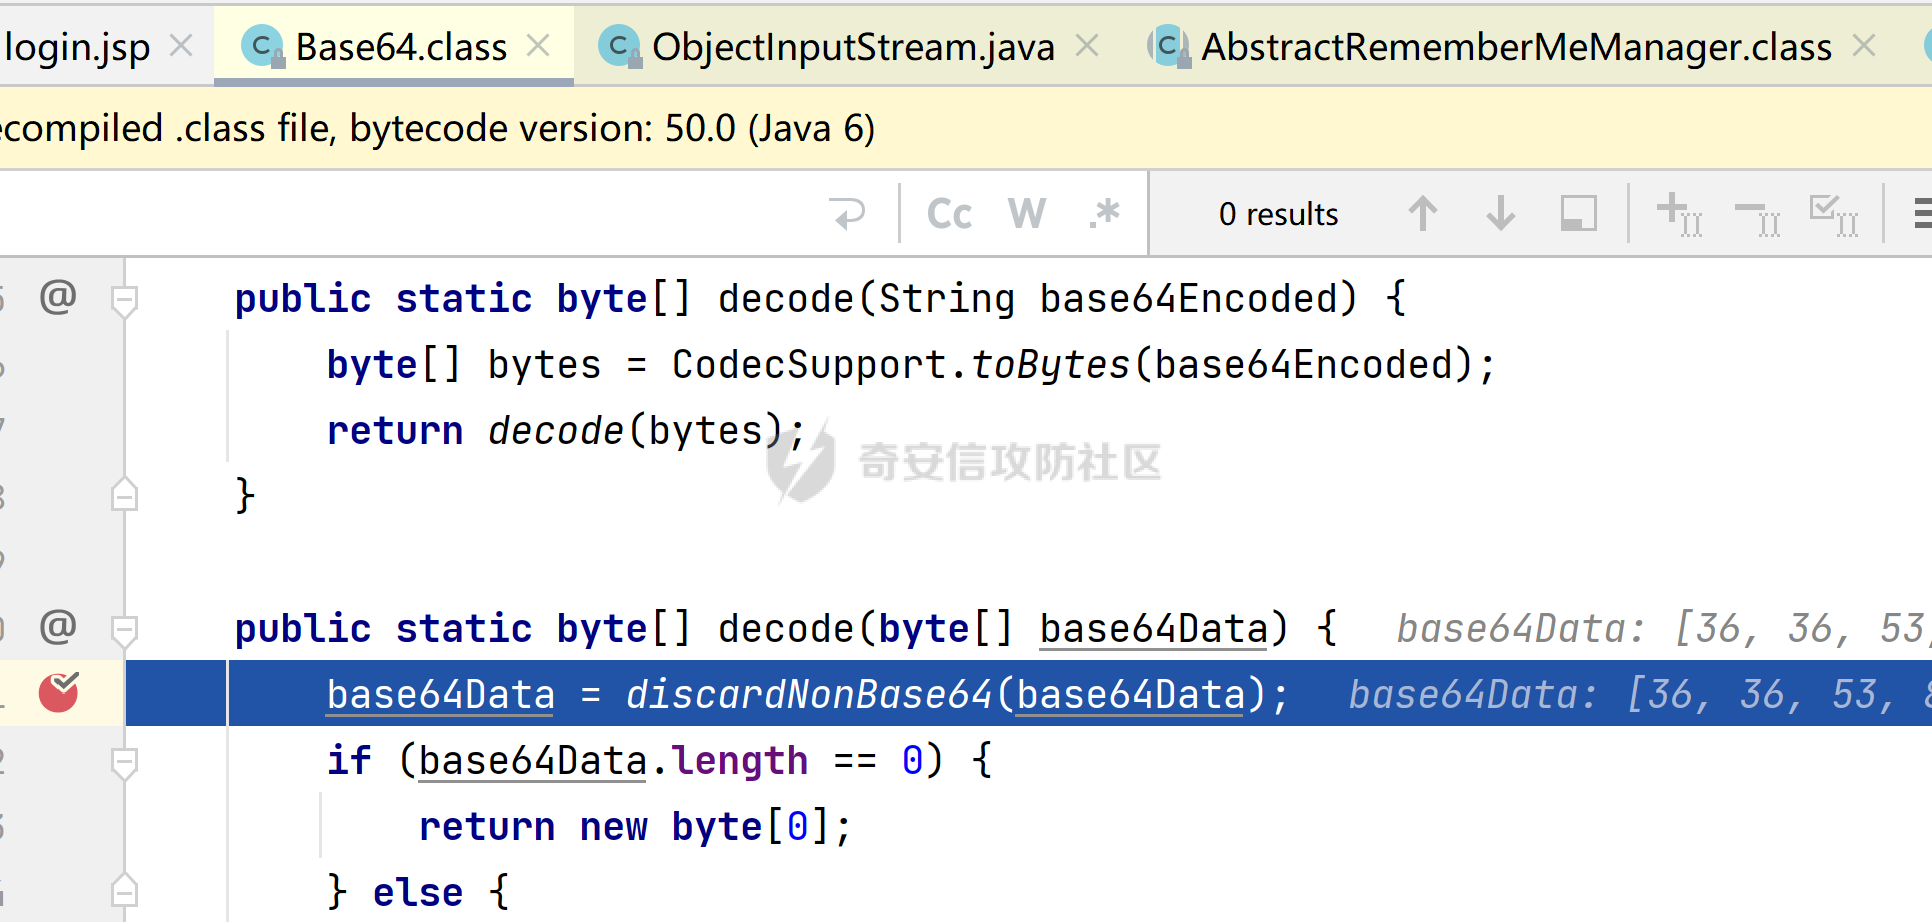Screen dimensions: 1932x922
Task: Add selection for next occurrence
Action: pyautogui.click(x=1678, y=214)
